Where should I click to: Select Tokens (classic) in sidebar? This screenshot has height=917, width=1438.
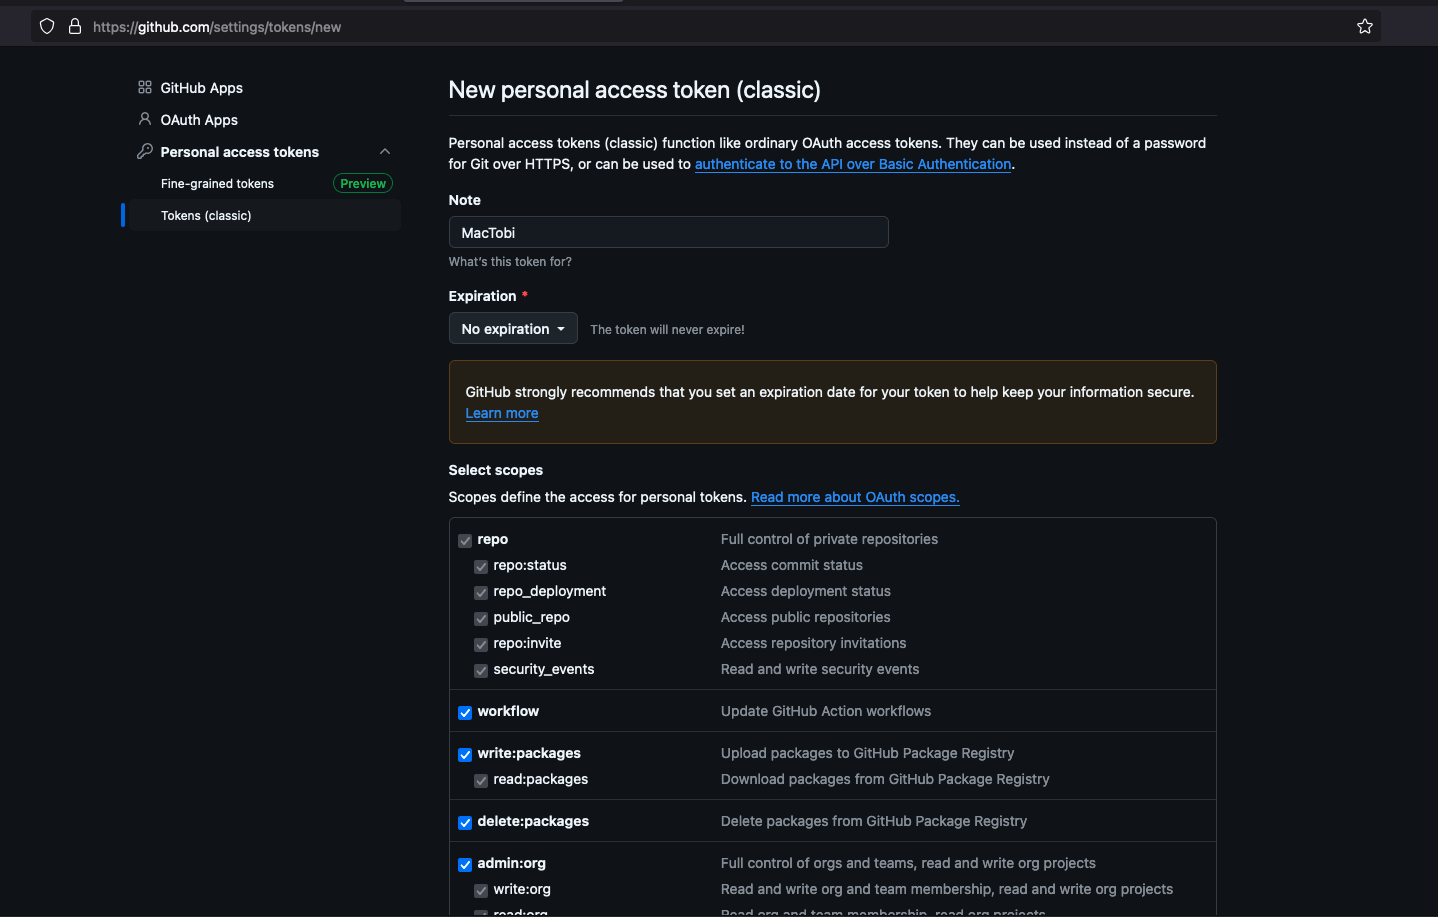click(x=206, y=216)
